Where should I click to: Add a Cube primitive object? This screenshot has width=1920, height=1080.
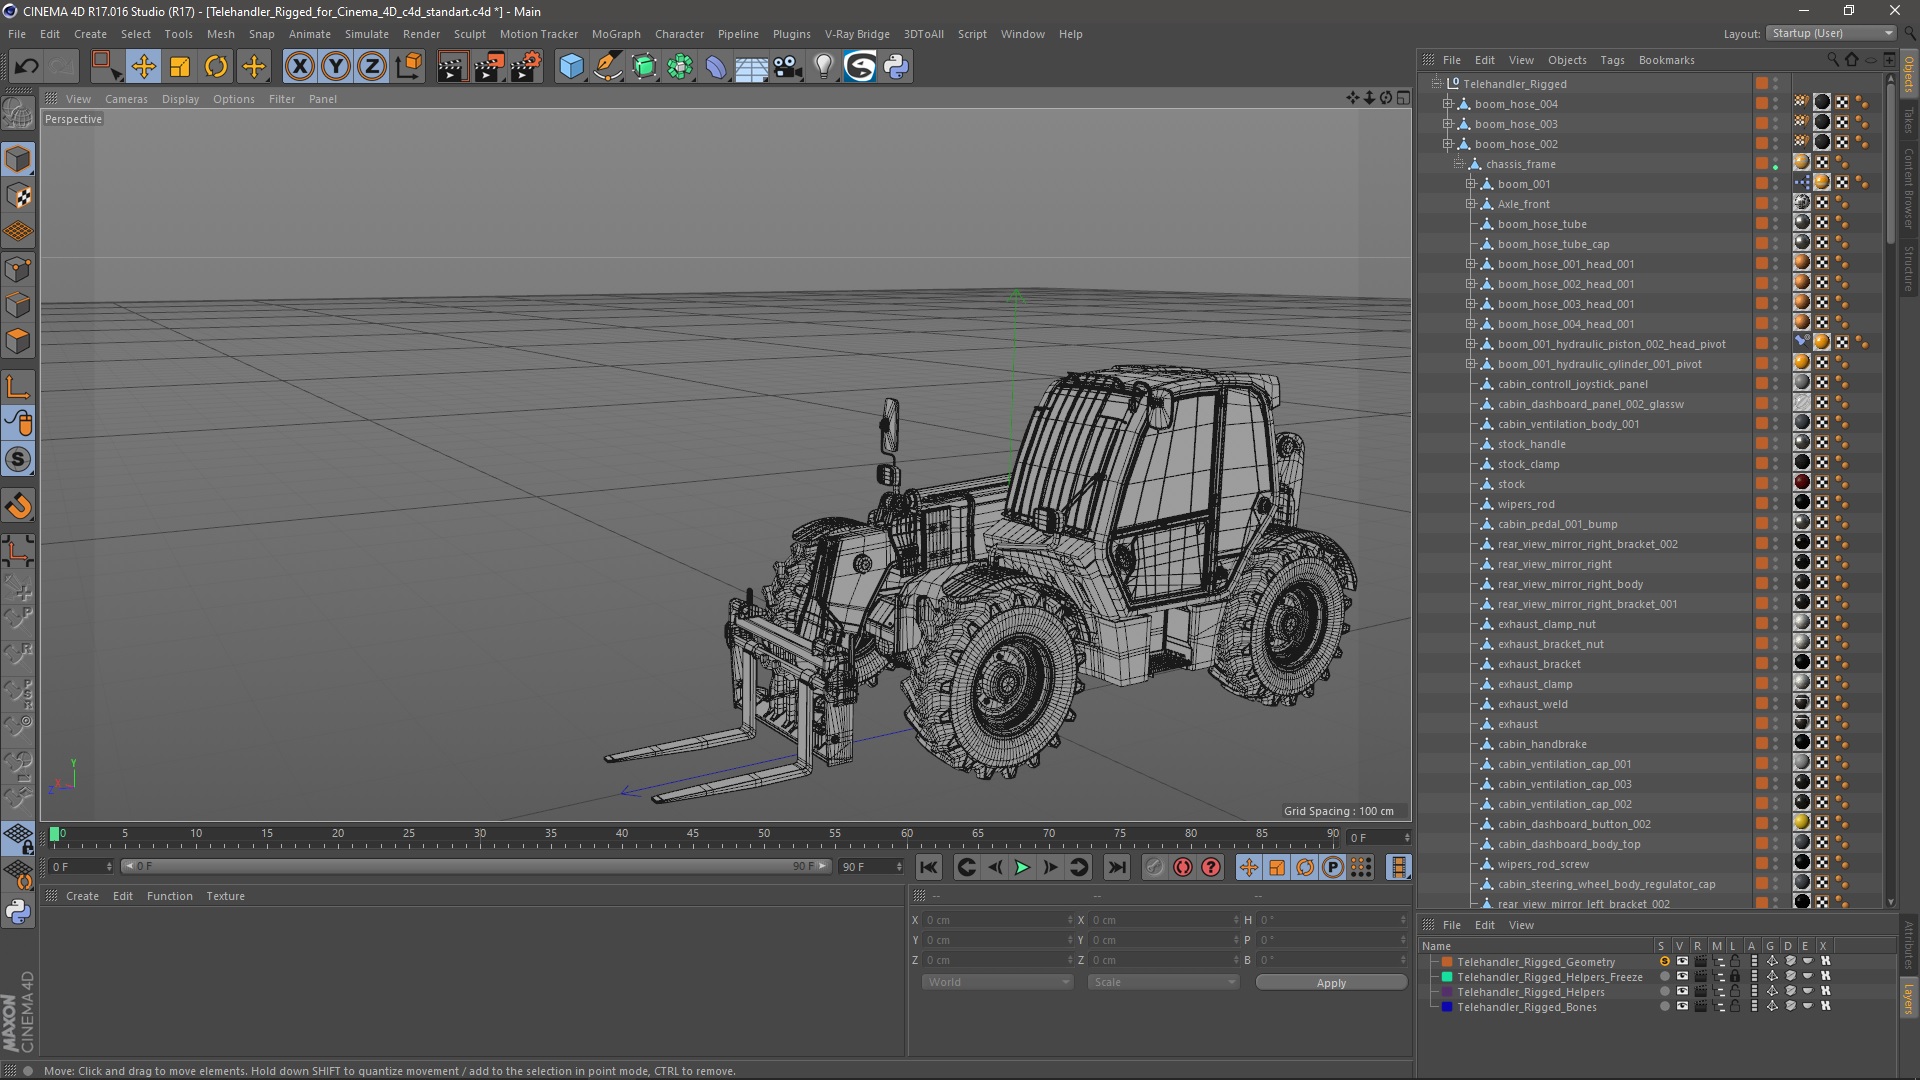pos(571,67)
